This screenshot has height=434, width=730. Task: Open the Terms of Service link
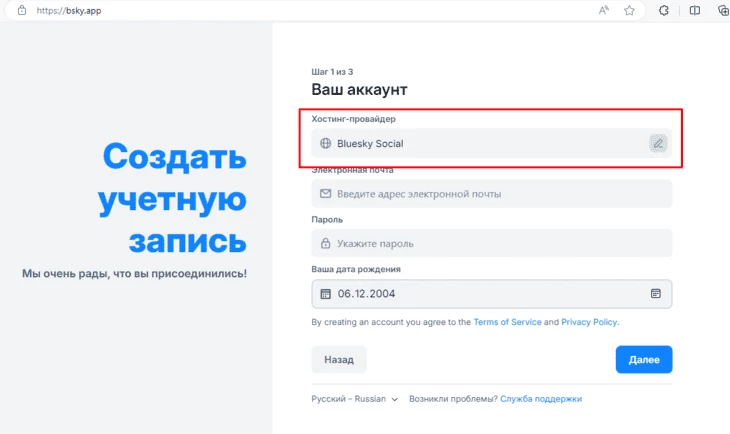pyautogui.click(x=507, y=322)
